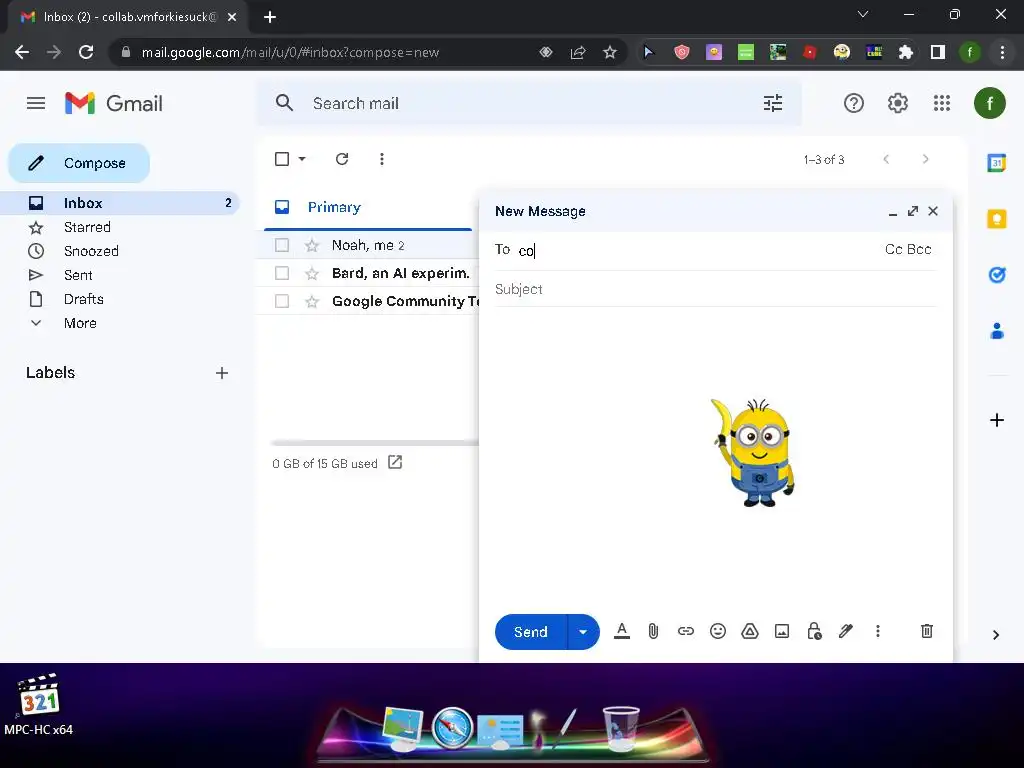Open tab search chevron in title bar
The width and height of the screenshot is (1024, 768).
[x=863, y=14]
